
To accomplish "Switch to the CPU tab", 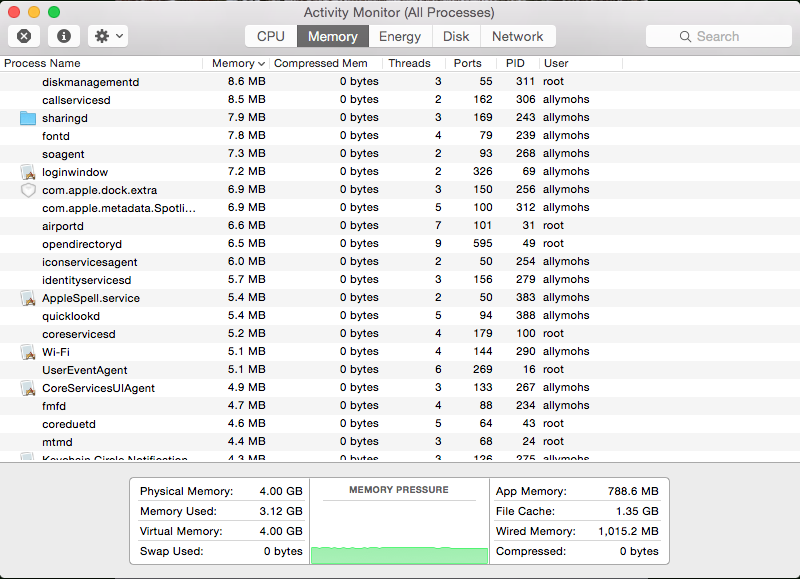I will pos(270,37).
